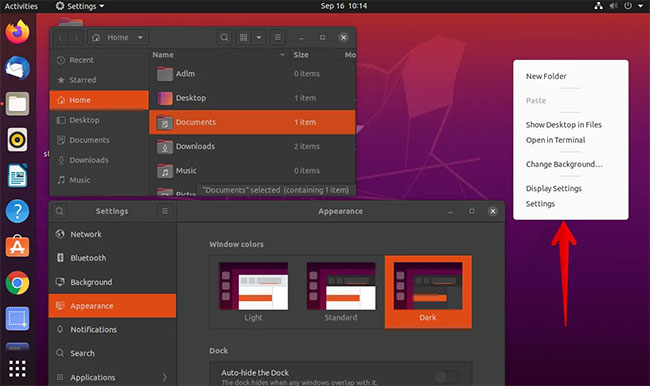
Task: Click the search icon in Settings header
Action: (x=60, y=211)
